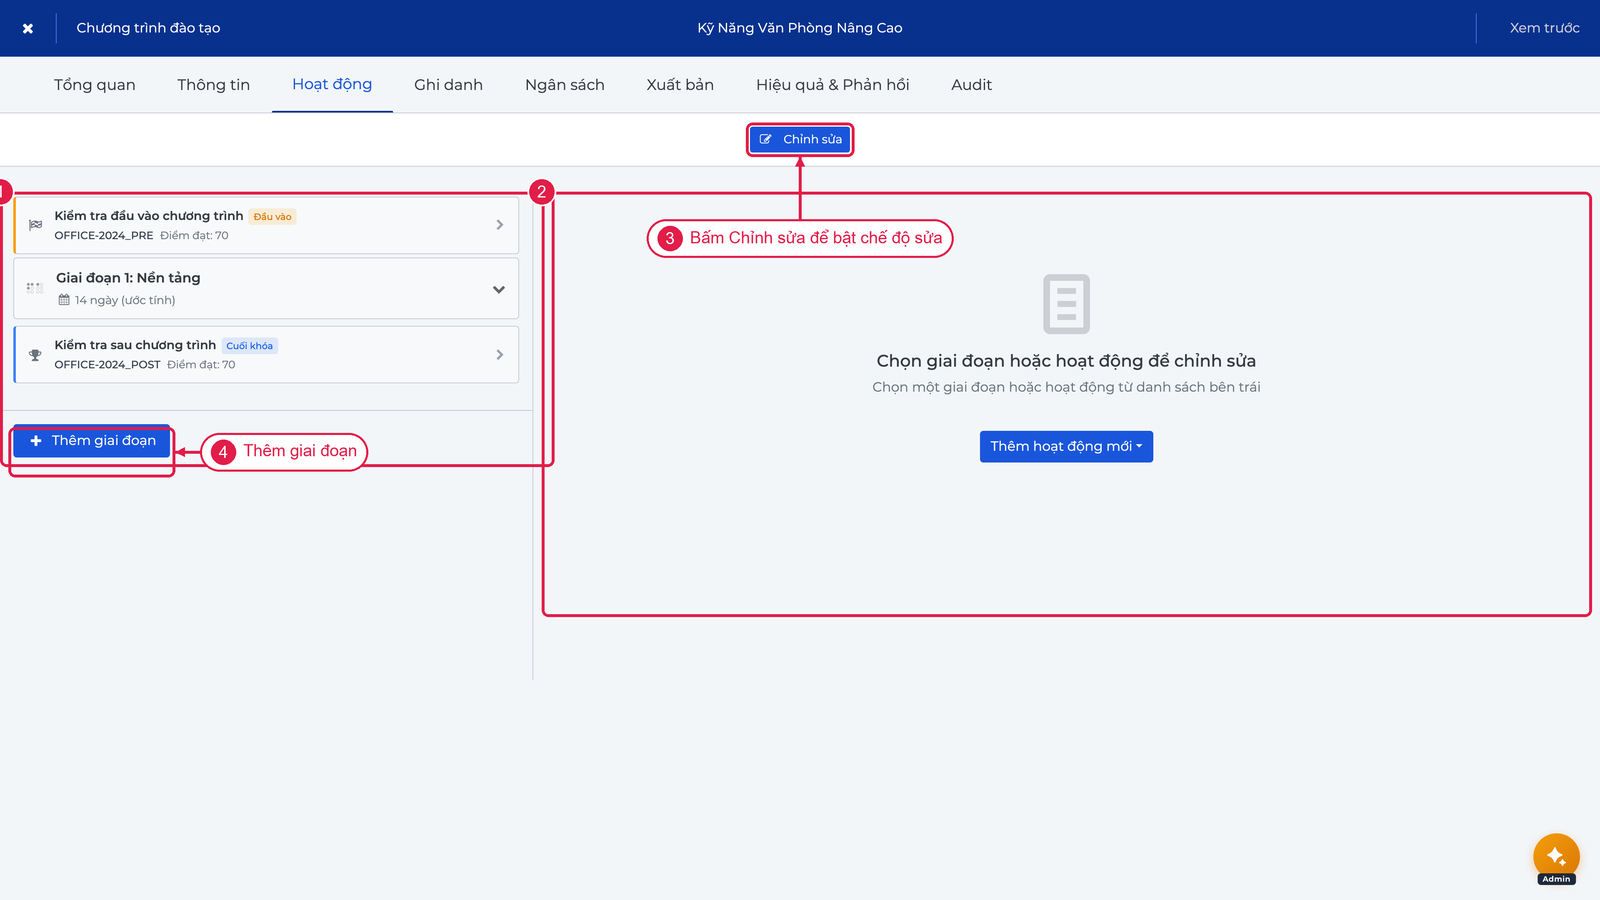The image size is (1600, 900).
Task: Click the pencil icon in Chỉnh sửa
Action: (766, 139)
